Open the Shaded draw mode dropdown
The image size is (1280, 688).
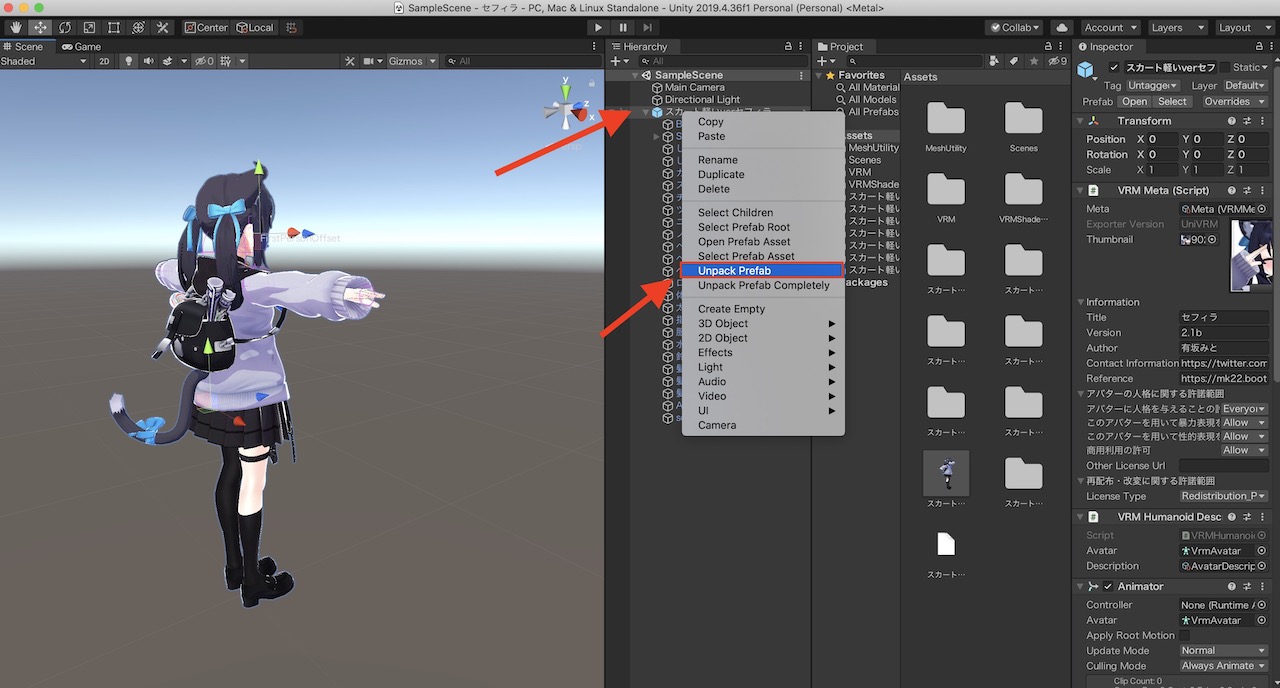pos(40,61)
